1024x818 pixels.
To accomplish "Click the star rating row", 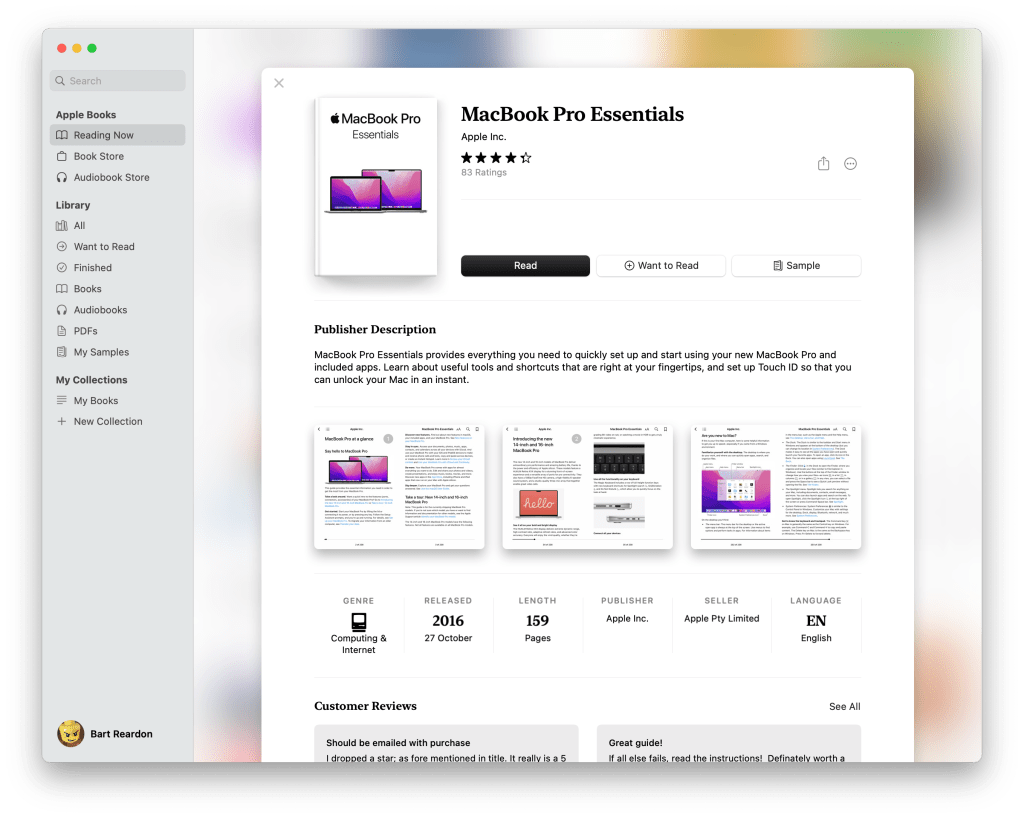I will [496, 157].
